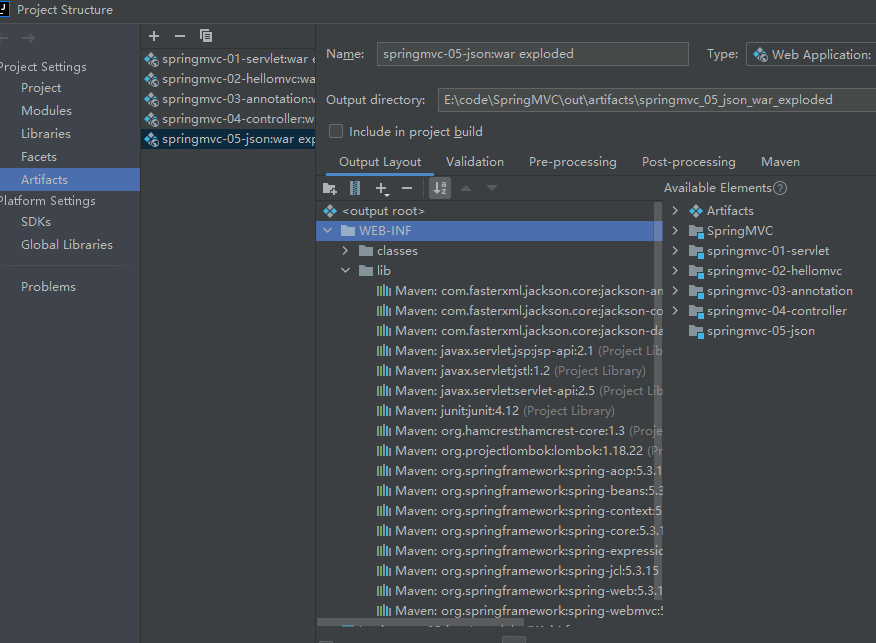Expand springmvc-03-annotation available element
The width and height of the screenshot is (876, 643).
point(675,291)
